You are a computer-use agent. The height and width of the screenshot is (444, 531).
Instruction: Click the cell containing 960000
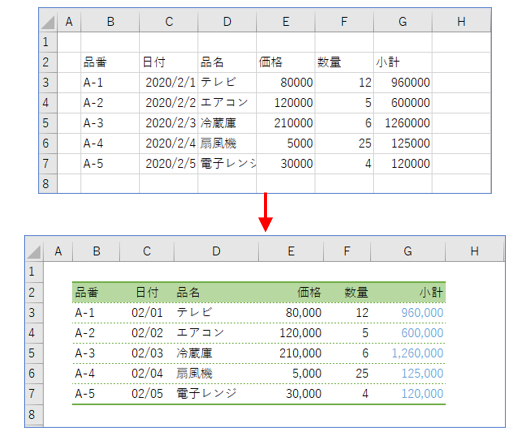coord(403,83)
